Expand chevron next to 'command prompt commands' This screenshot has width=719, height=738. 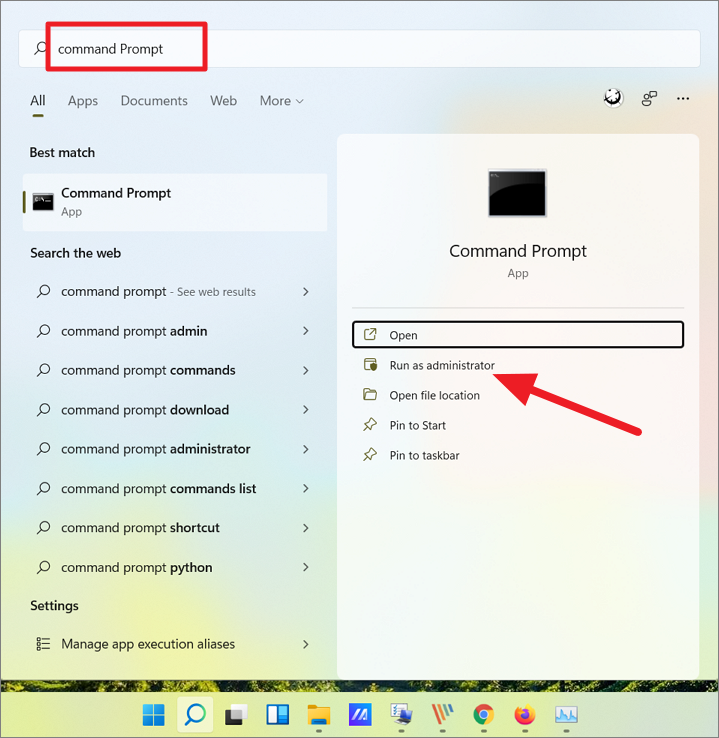[306, 370]
